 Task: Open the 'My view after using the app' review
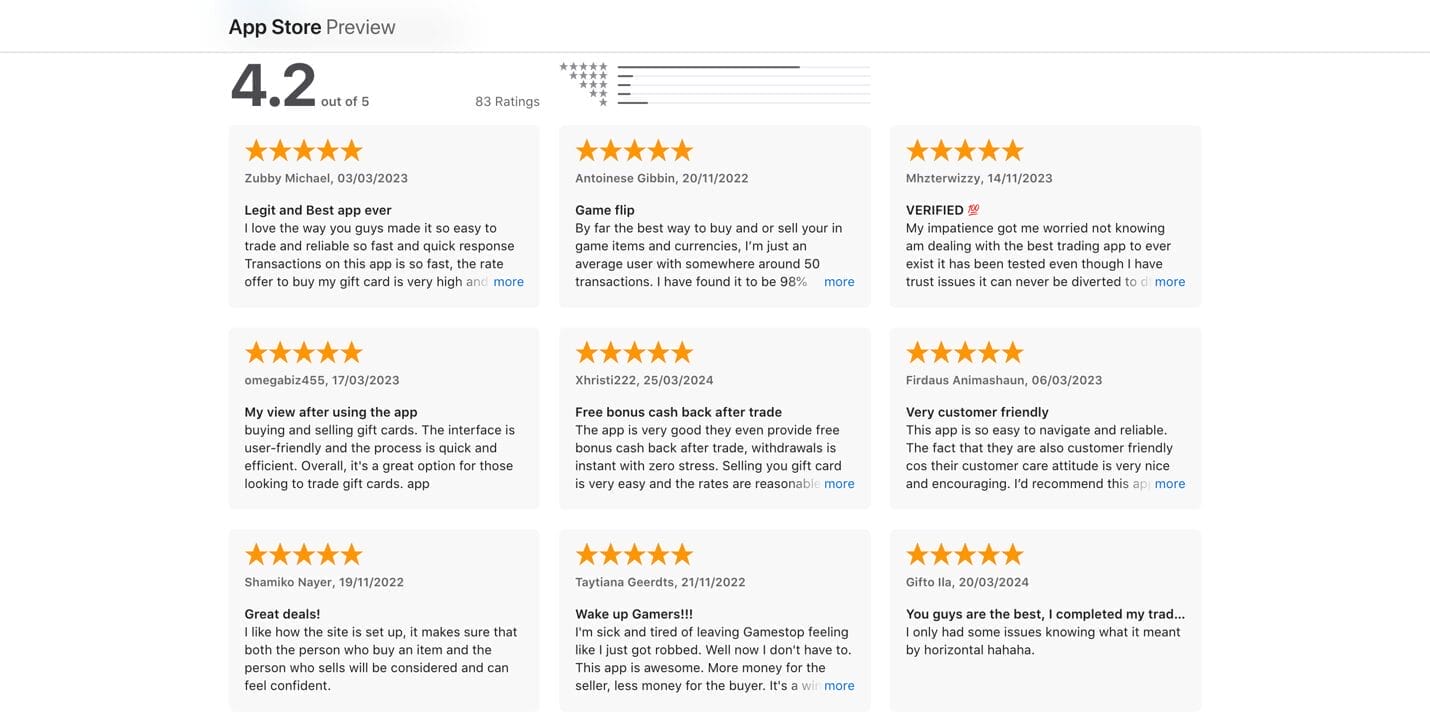coord(331,412)
